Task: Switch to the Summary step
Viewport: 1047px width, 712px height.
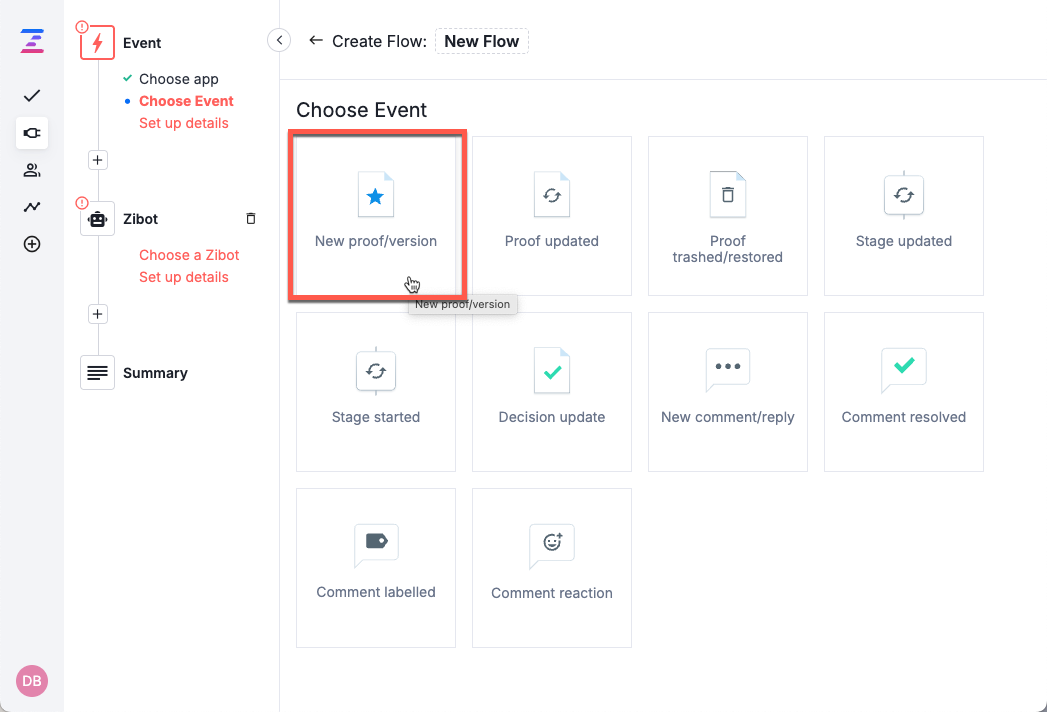Action: pyautogui.click(x=156, y=372)
